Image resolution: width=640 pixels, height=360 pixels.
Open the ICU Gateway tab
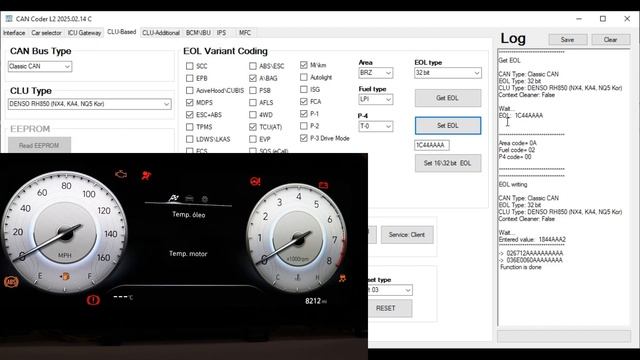[84, 33]
